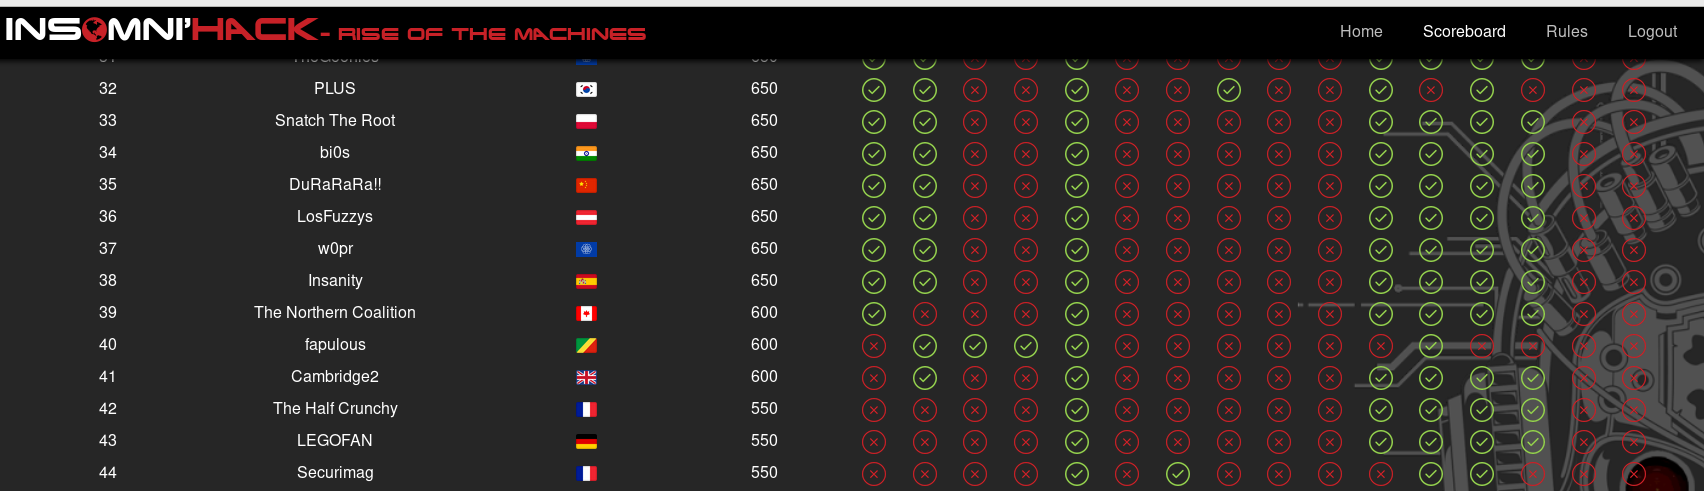
Task: Click rank number 41
Action: click(108, 377)
